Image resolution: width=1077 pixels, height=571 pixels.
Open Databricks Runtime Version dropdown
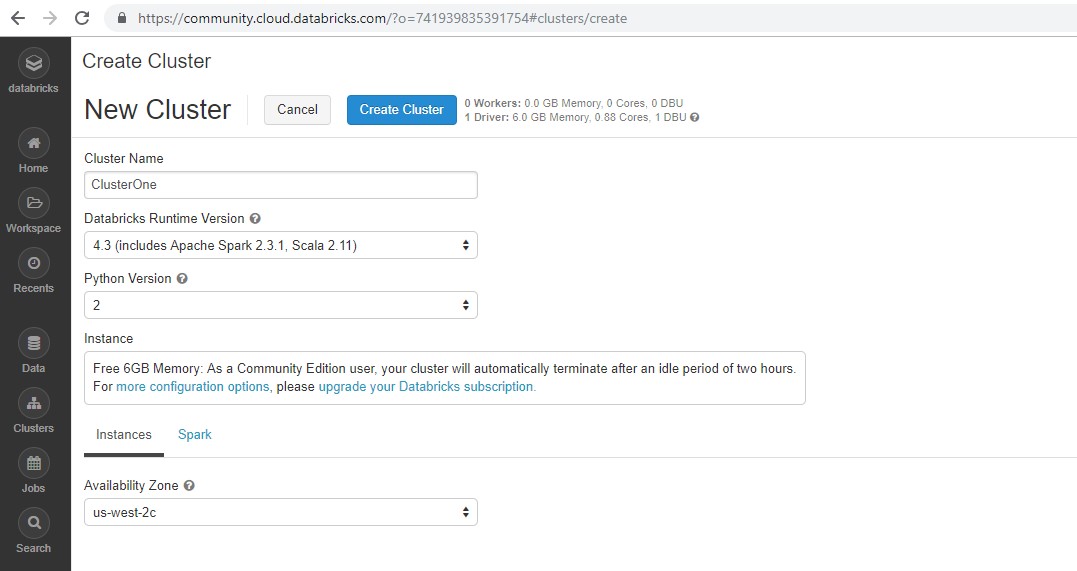(280, 245)
